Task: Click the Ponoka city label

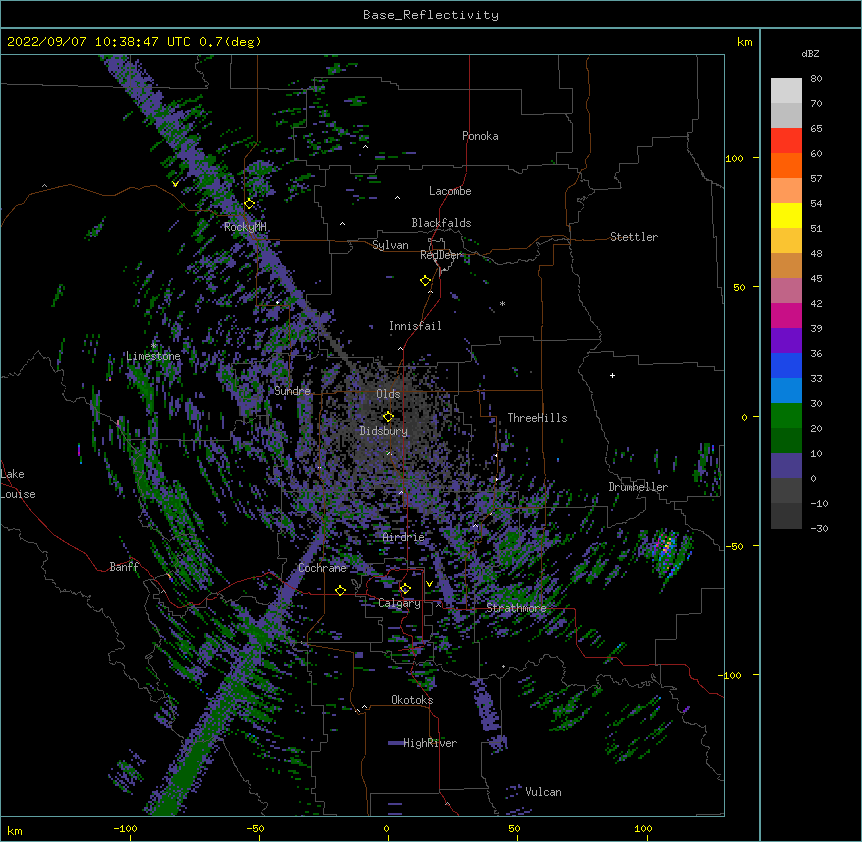Action: point(480,136)
